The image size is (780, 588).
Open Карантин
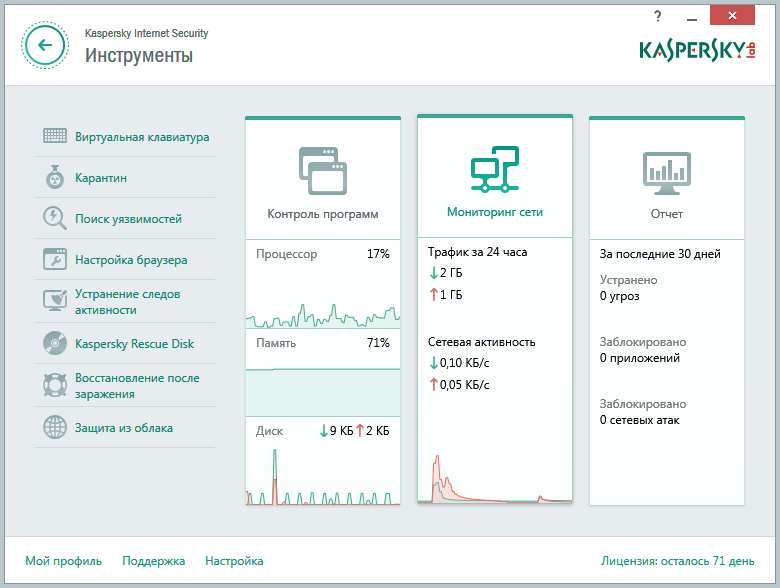101,178
